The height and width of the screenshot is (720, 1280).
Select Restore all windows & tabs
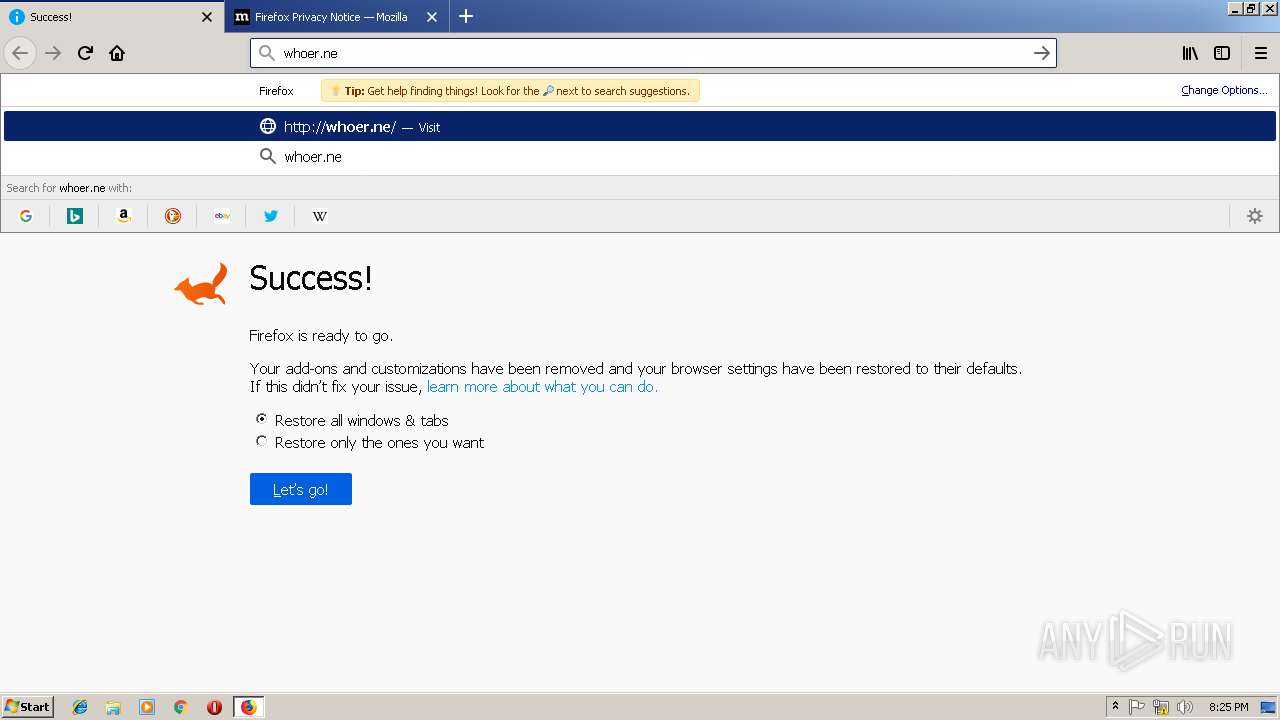(x=262, y=419)
